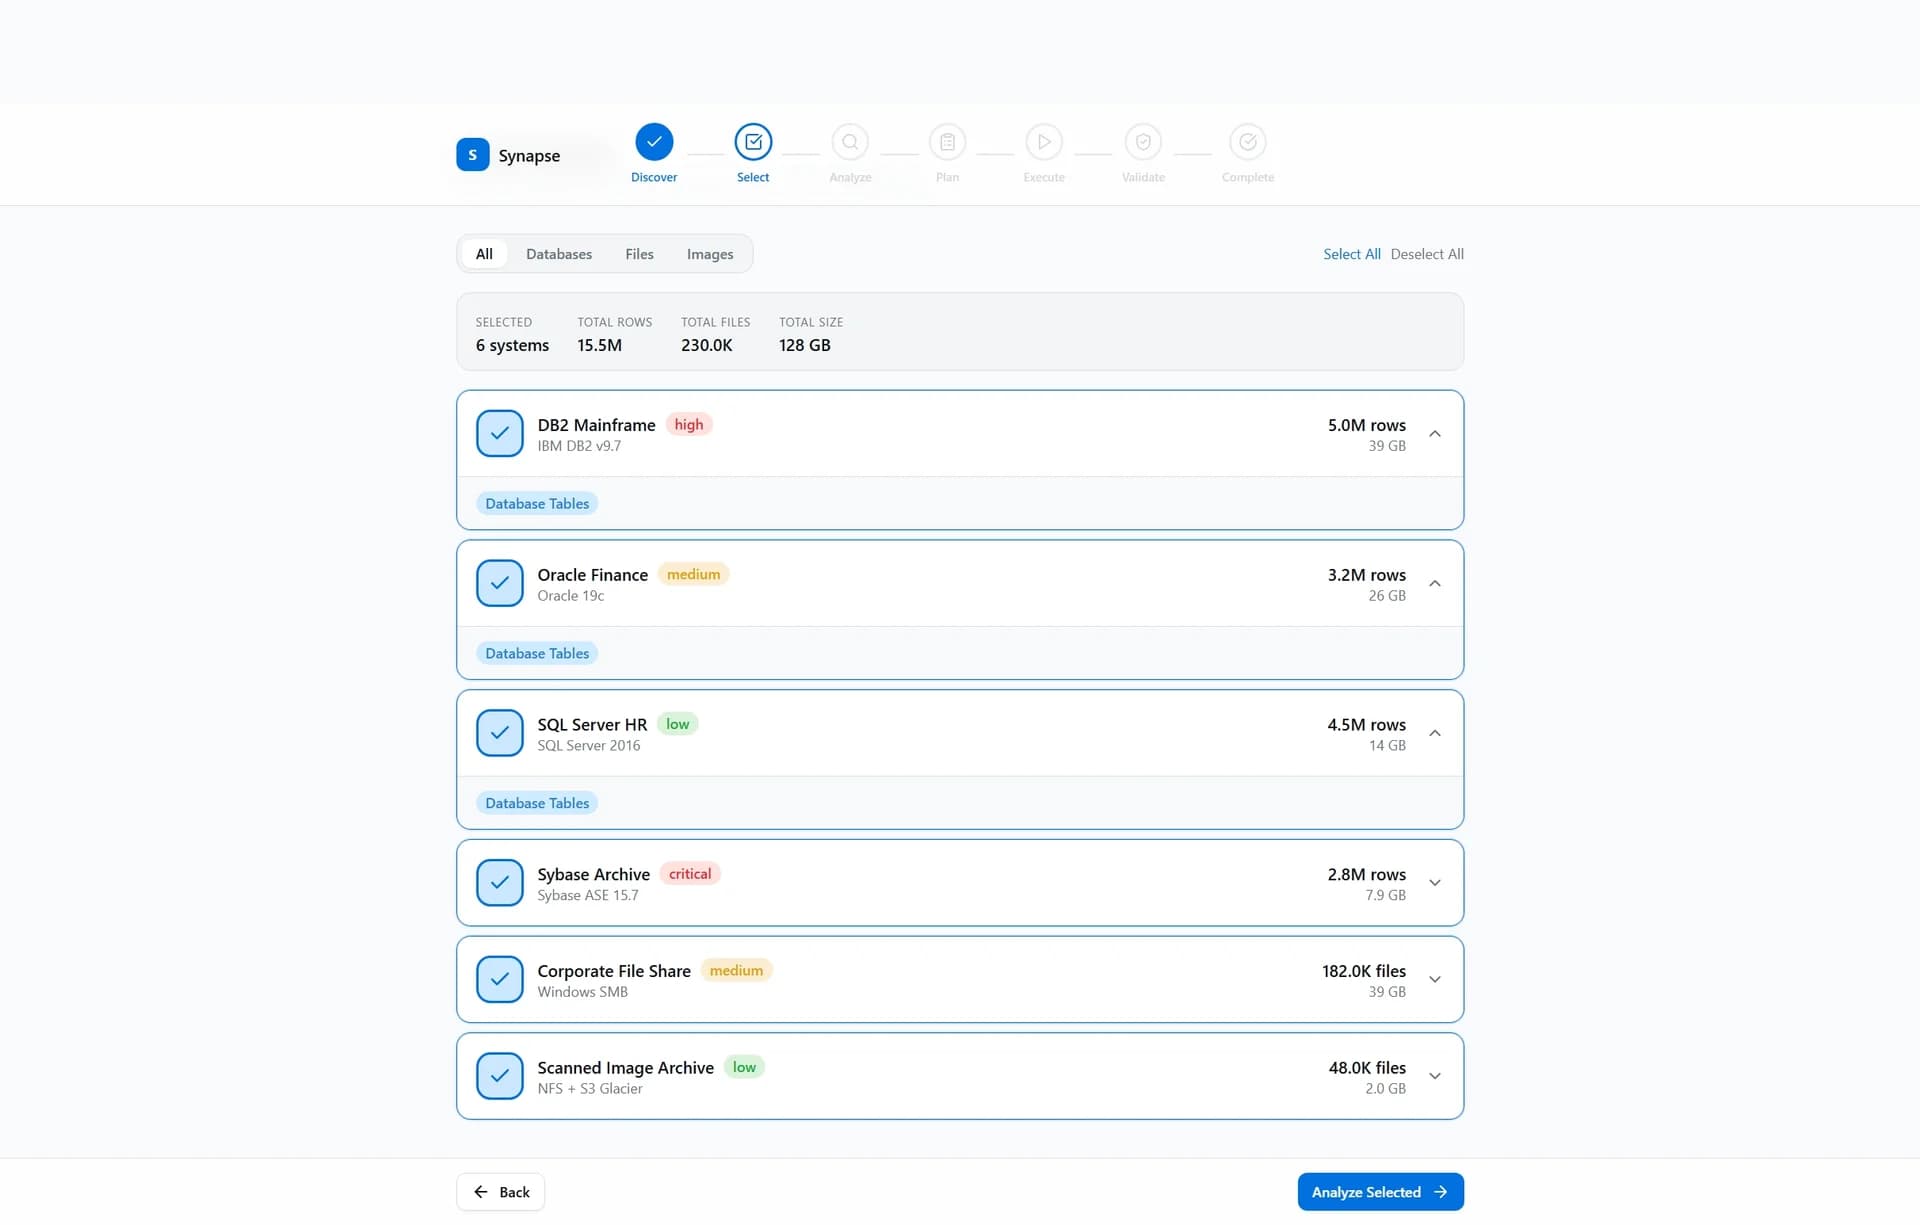Click the 6 systems selected value
Image resolution: width=1920 pixels, height=1225 pixels.
(512, 345)
